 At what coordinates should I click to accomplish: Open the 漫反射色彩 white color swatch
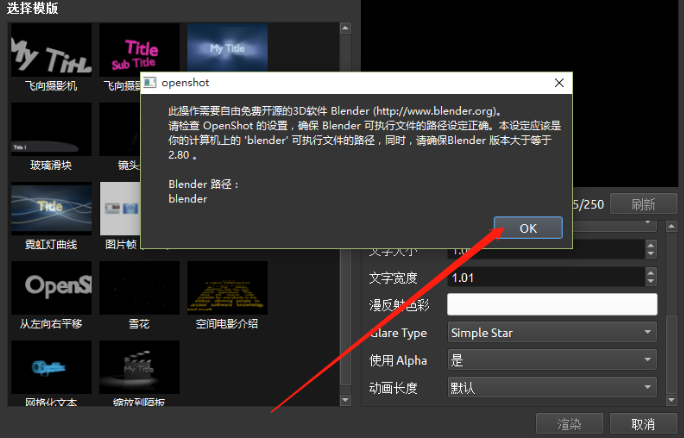552,305
